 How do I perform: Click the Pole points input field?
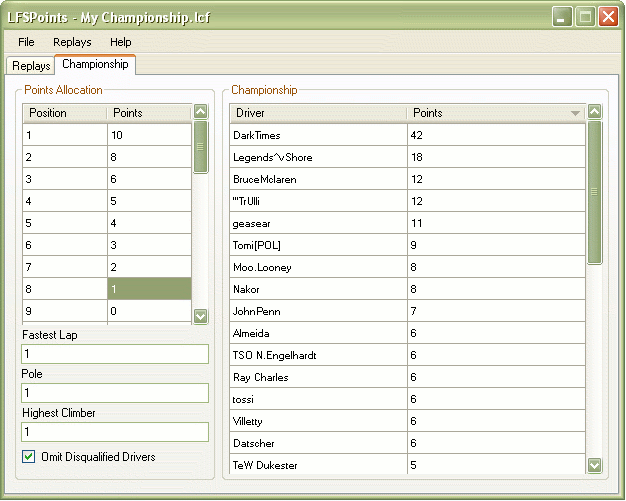pos(115,393)
